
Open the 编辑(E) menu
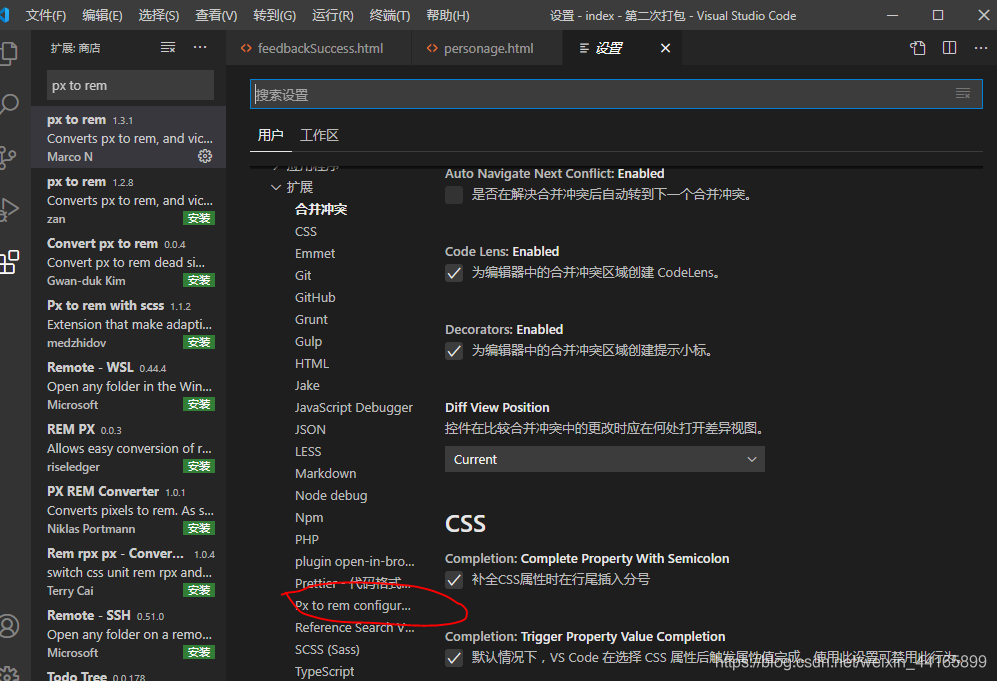[x=102, y=15]
